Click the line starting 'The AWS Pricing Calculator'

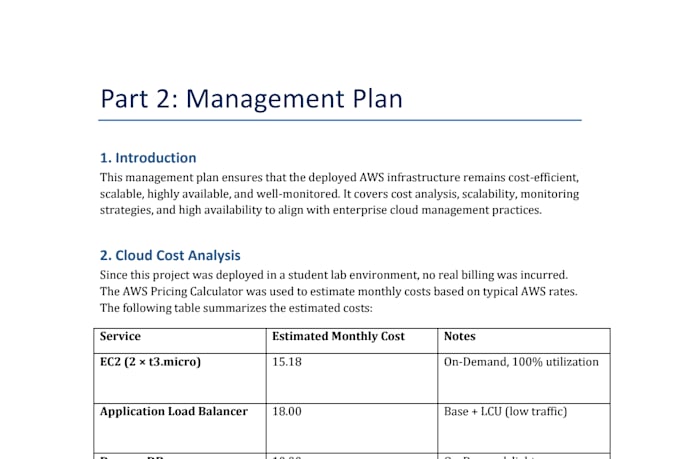[339, 292]
